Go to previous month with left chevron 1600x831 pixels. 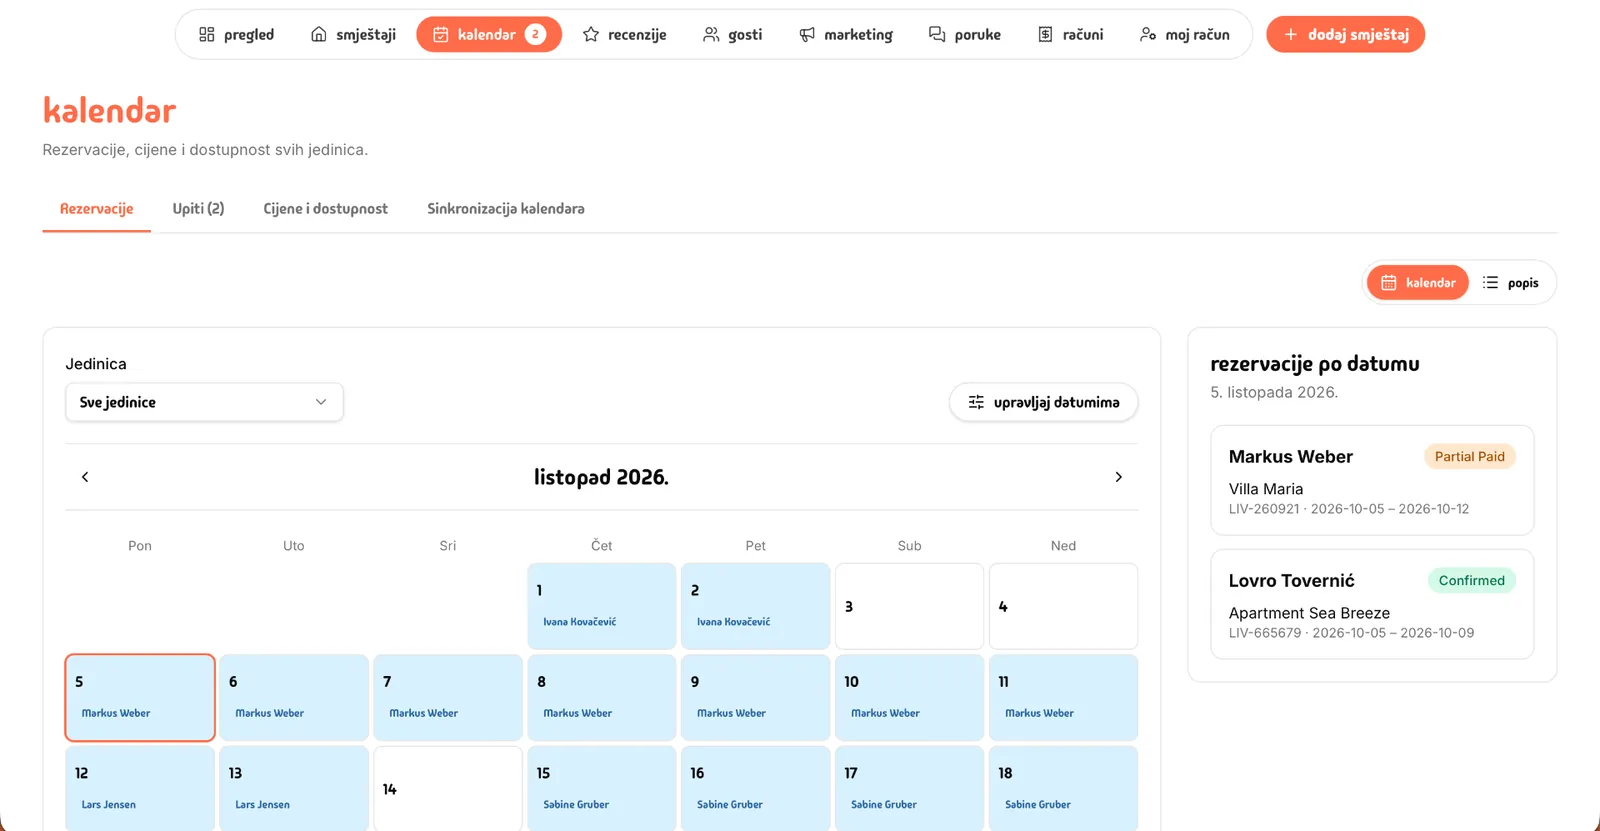tap(85, 477)
